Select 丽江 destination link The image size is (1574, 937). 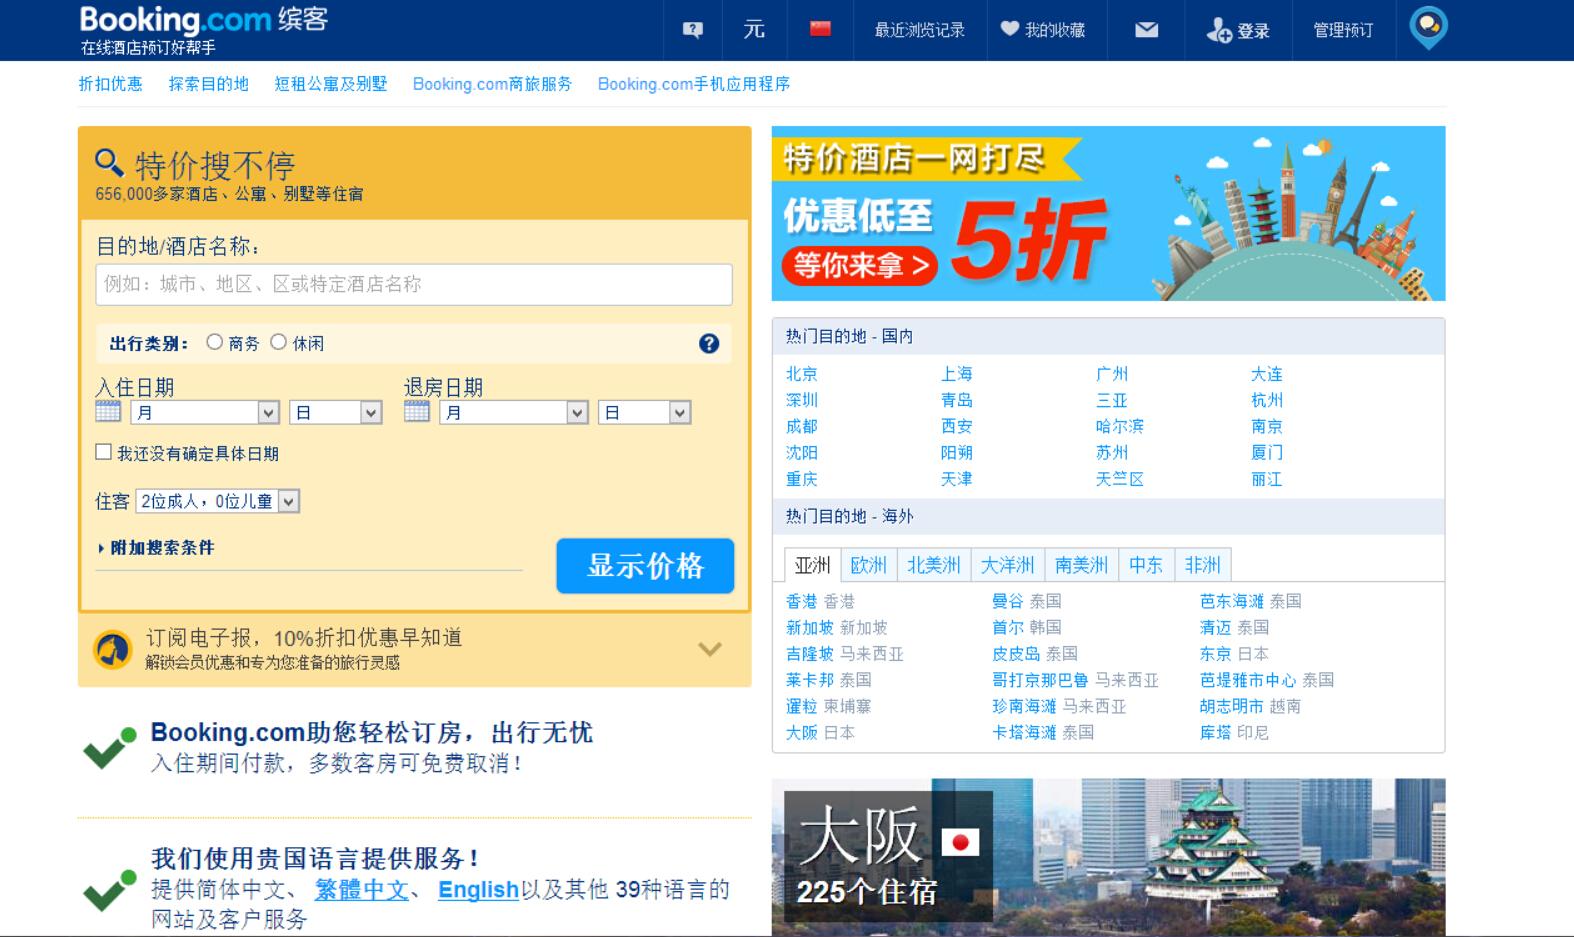[x=1267, y=479]
